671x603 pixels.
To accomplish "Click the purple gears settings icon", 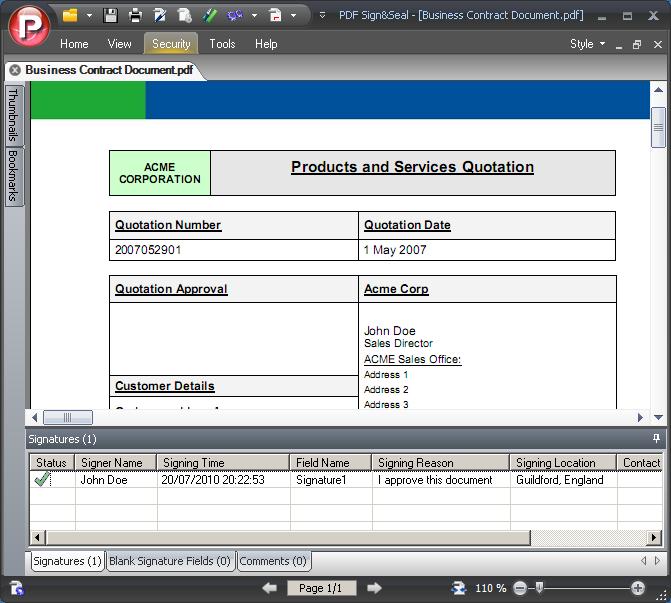I will [x=235, y=15].
